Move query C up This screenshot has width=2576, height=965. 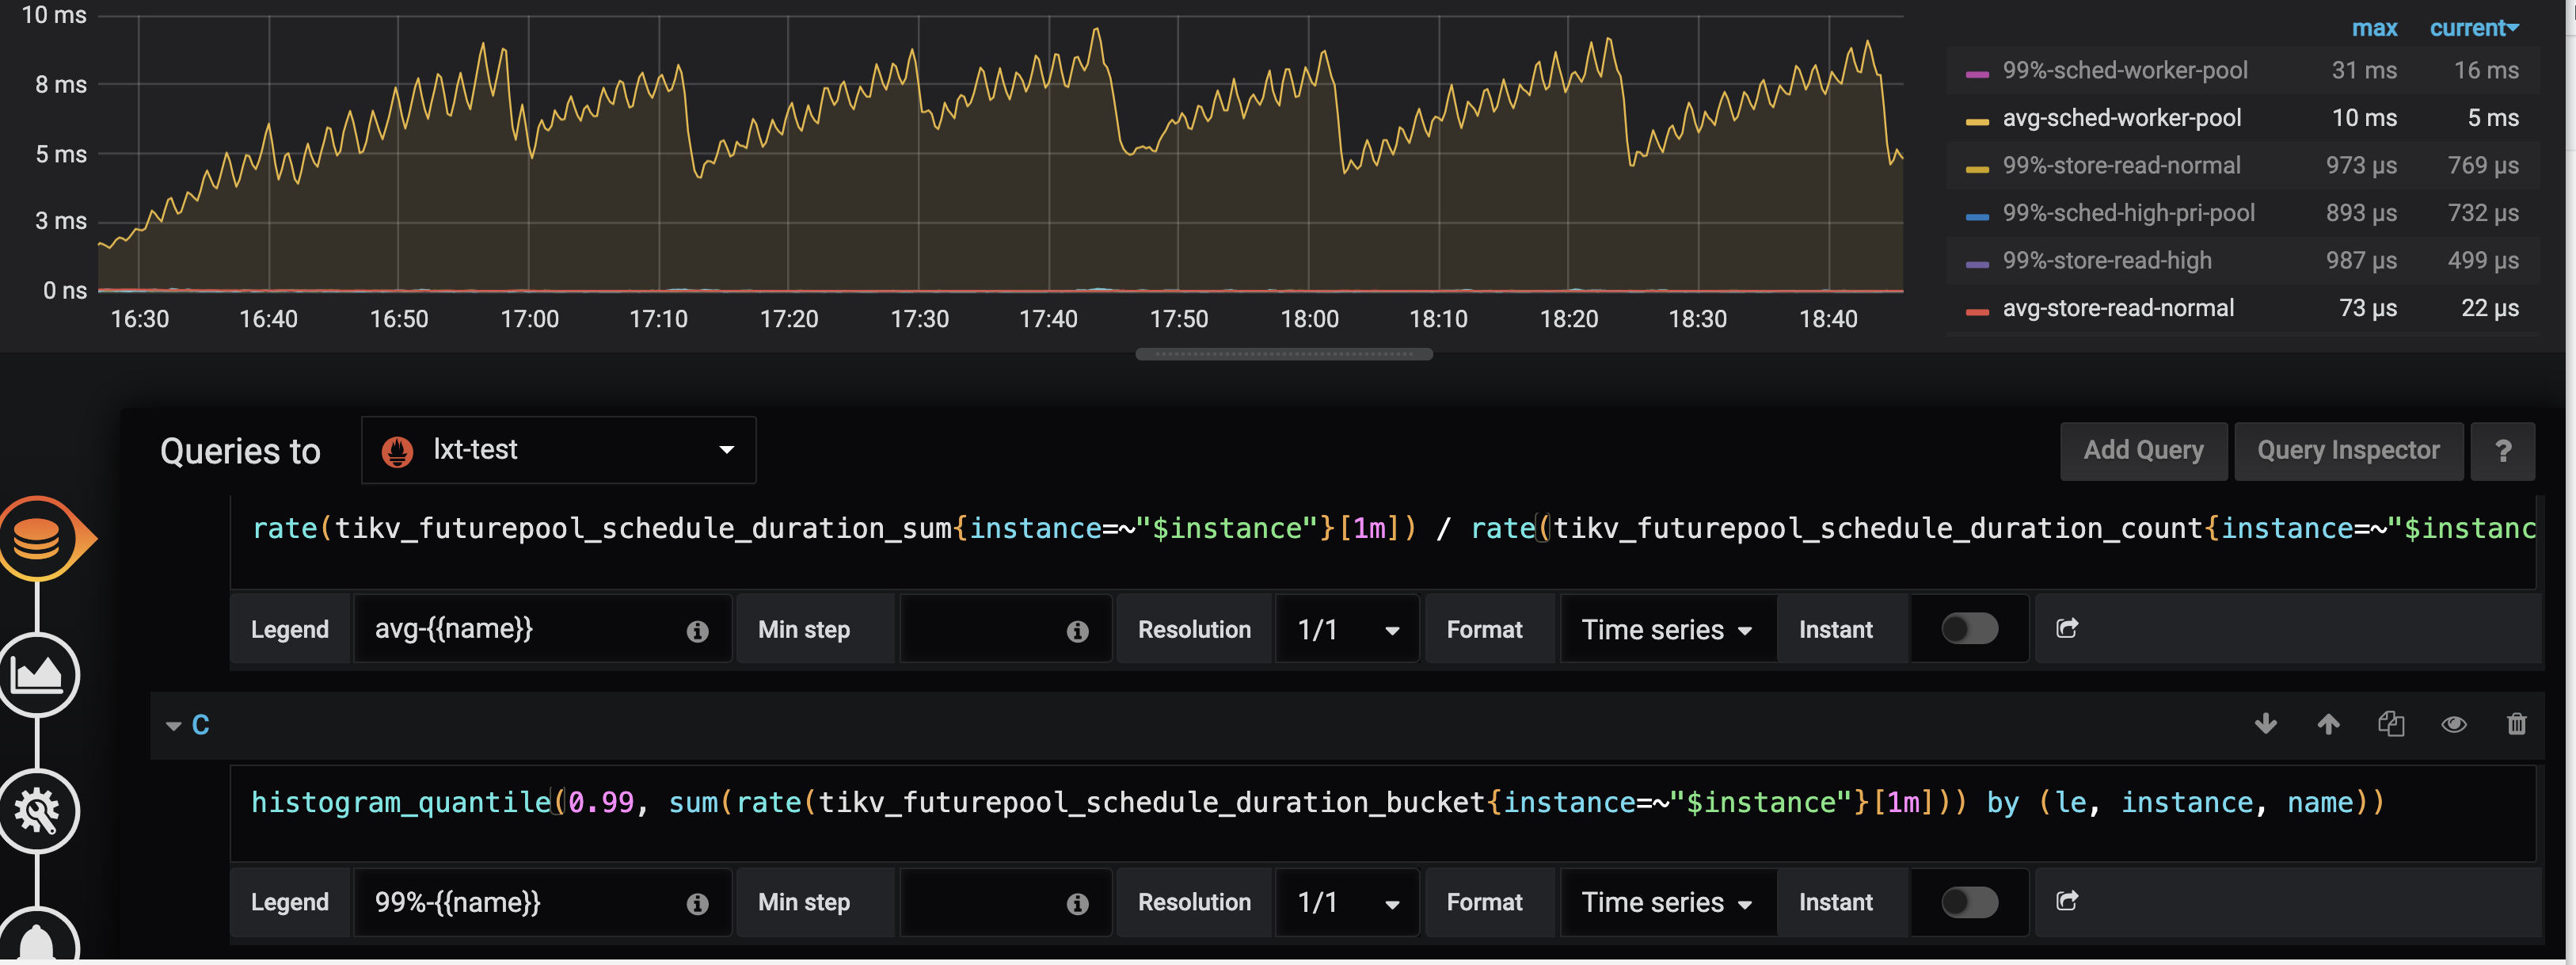click(x=2328, y=724)
